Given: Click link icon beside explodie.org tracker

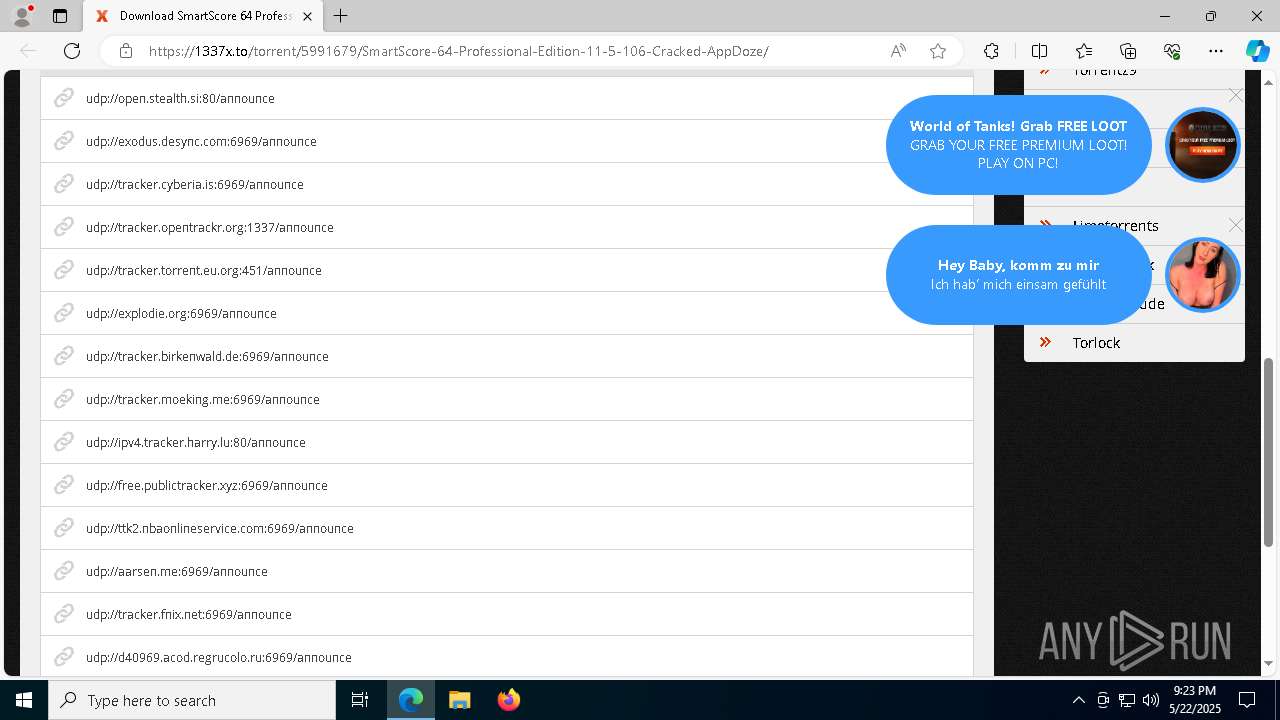Looking at the screenshot, I should [x=64, y=313].
